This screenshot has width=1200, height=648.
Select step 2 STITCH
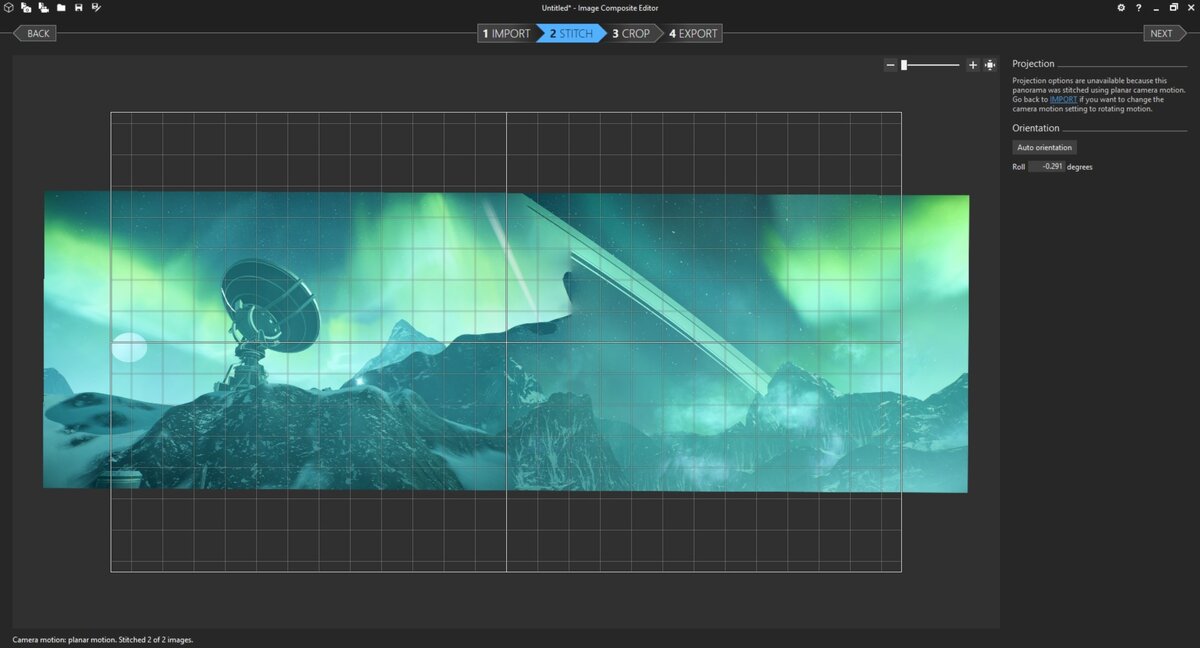[x=571, y=33]
